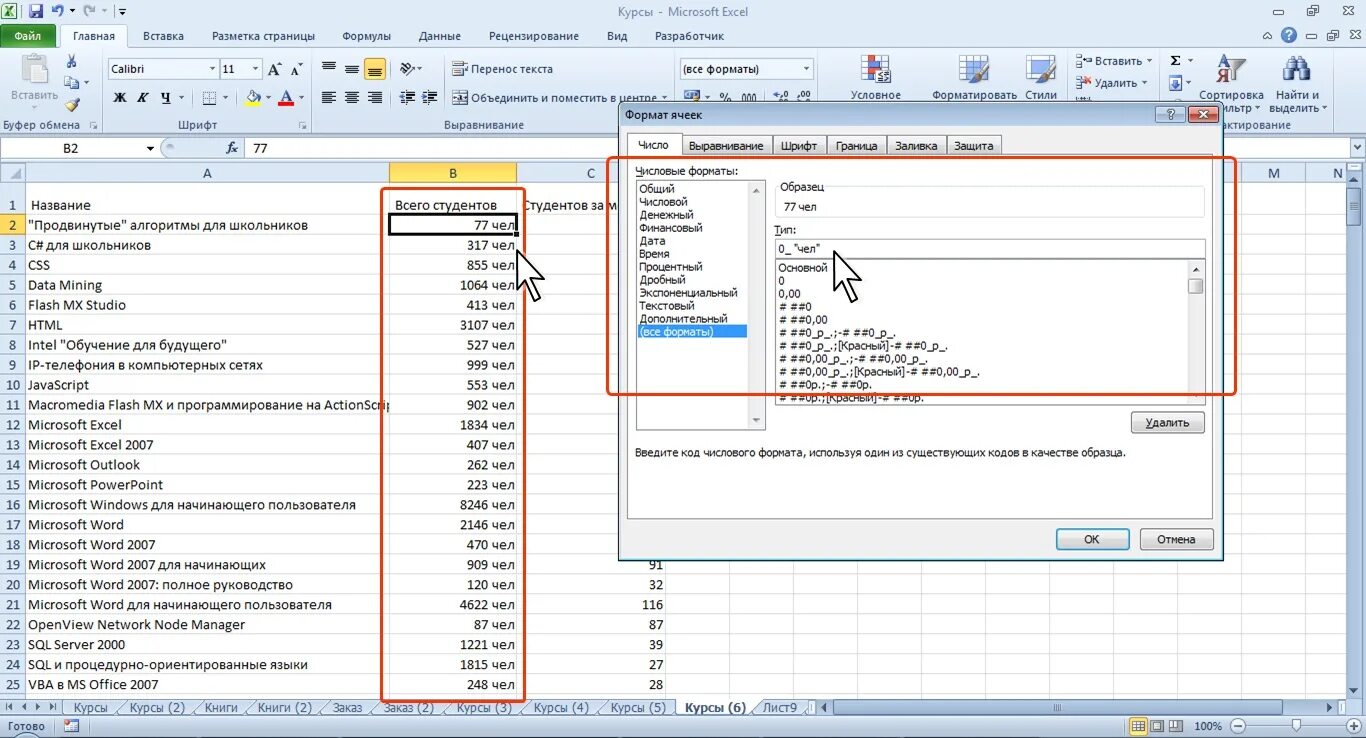Viewport: 1366px width, 738px height.
Task: Open the Выравнивание tab in Format Cells
Action: click(726, 145)
